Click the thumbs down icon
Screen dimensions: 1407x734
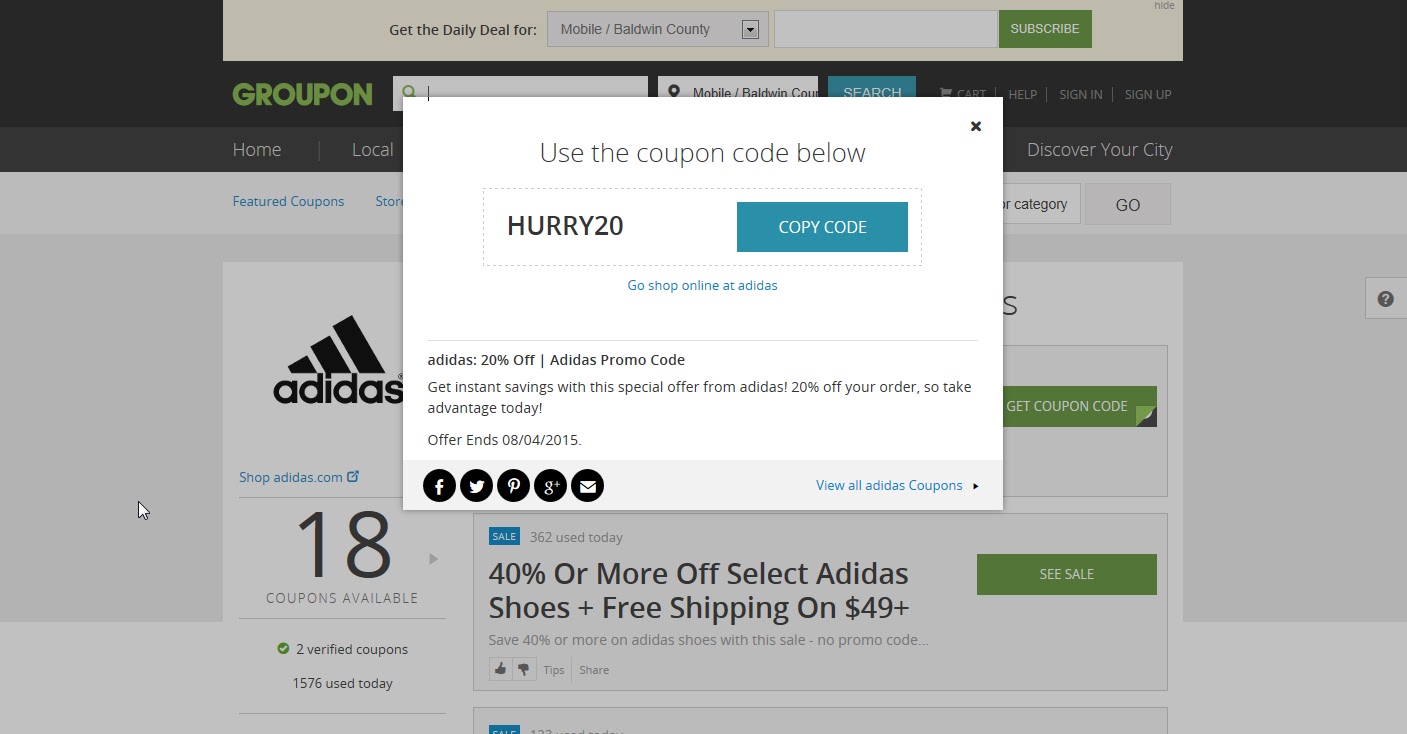(524, 669)
